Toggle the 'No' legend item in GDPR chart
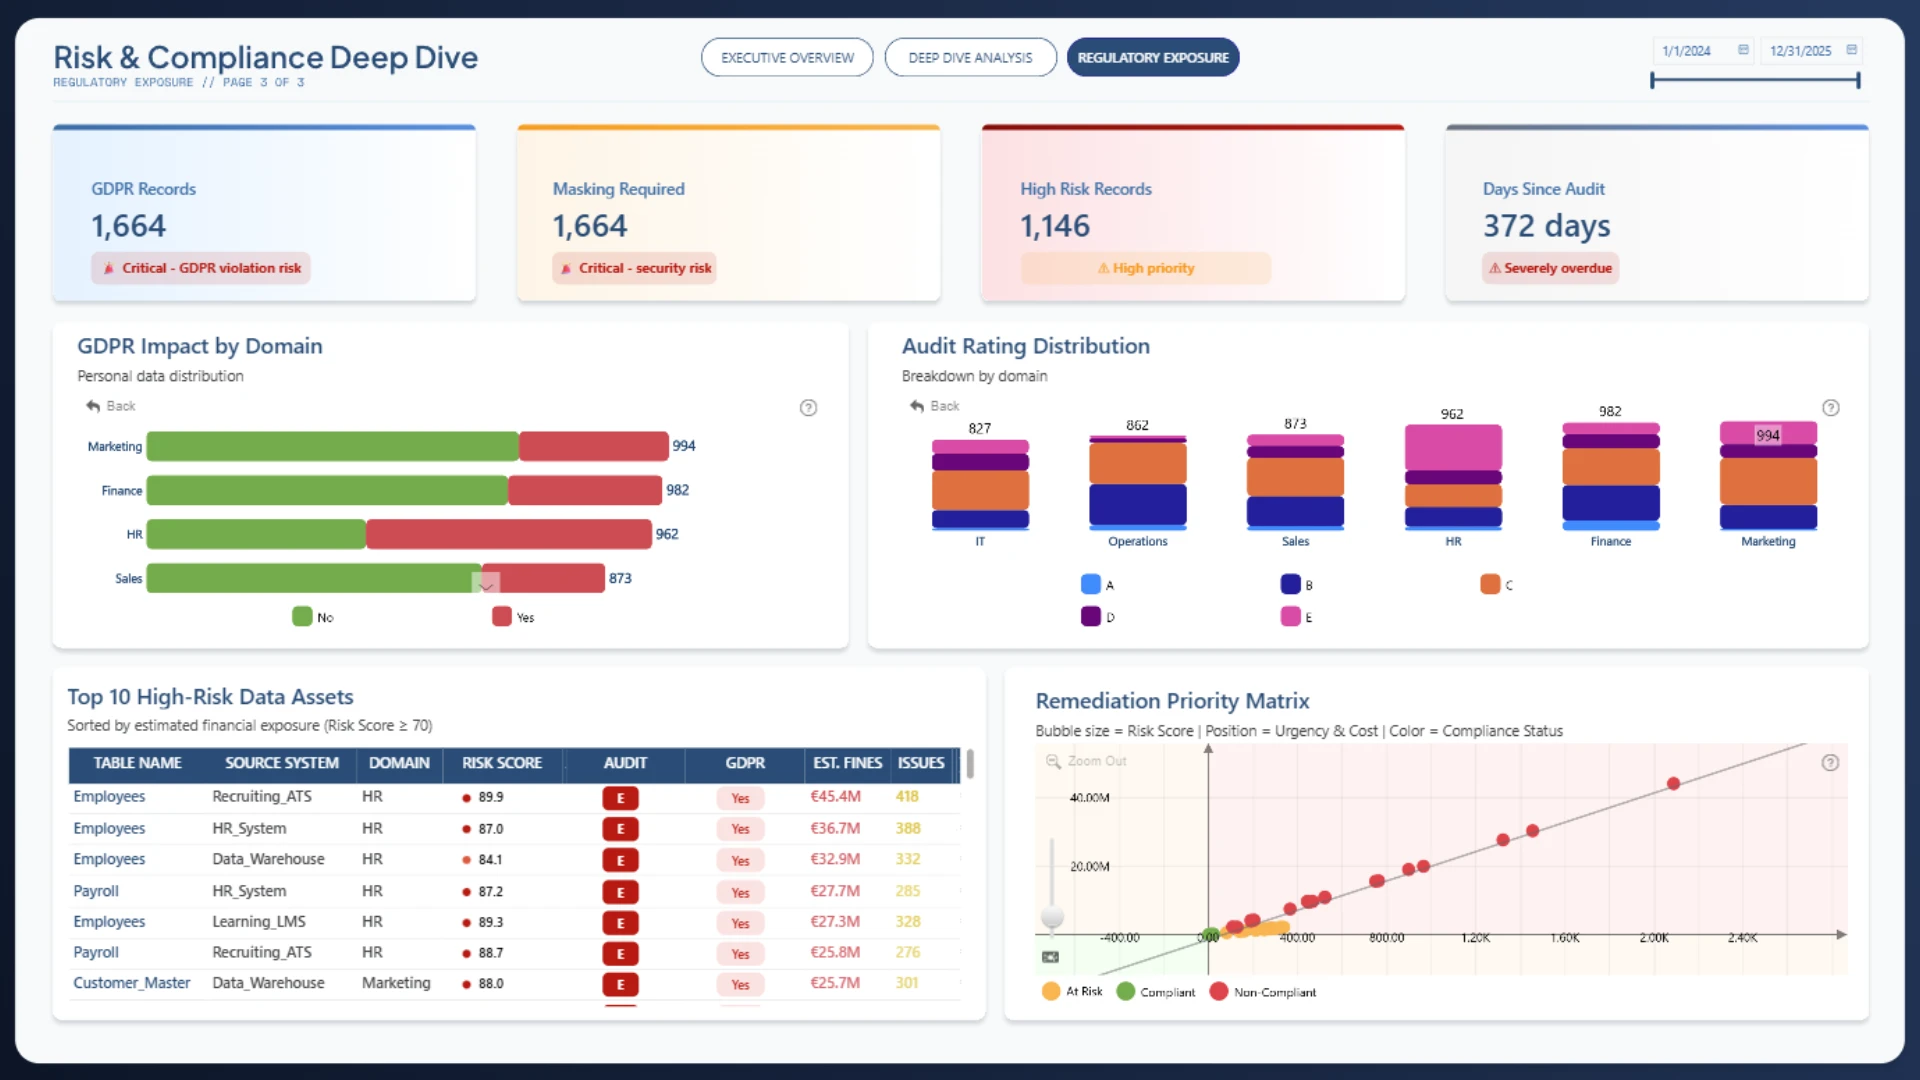Viewport: 1920px width, 1080px height. pyautogui.click(x=302, y=617)
